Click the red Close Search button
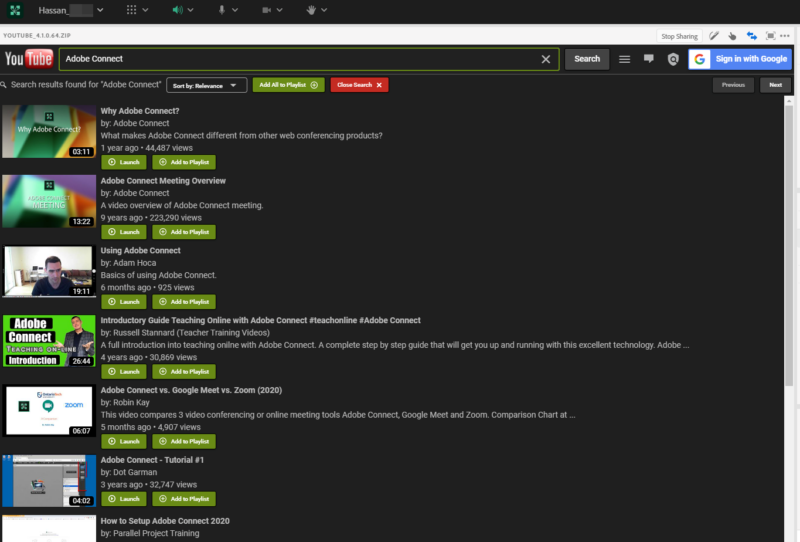 [x=359, y=85]
